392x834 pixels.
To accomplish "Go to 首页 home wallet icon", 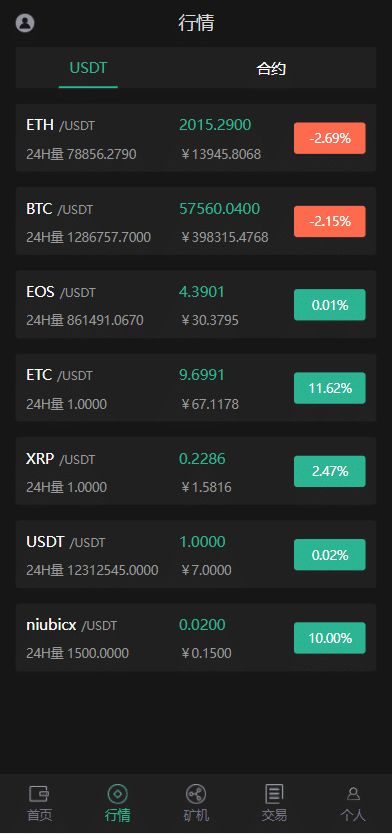I will pos(39,794).
